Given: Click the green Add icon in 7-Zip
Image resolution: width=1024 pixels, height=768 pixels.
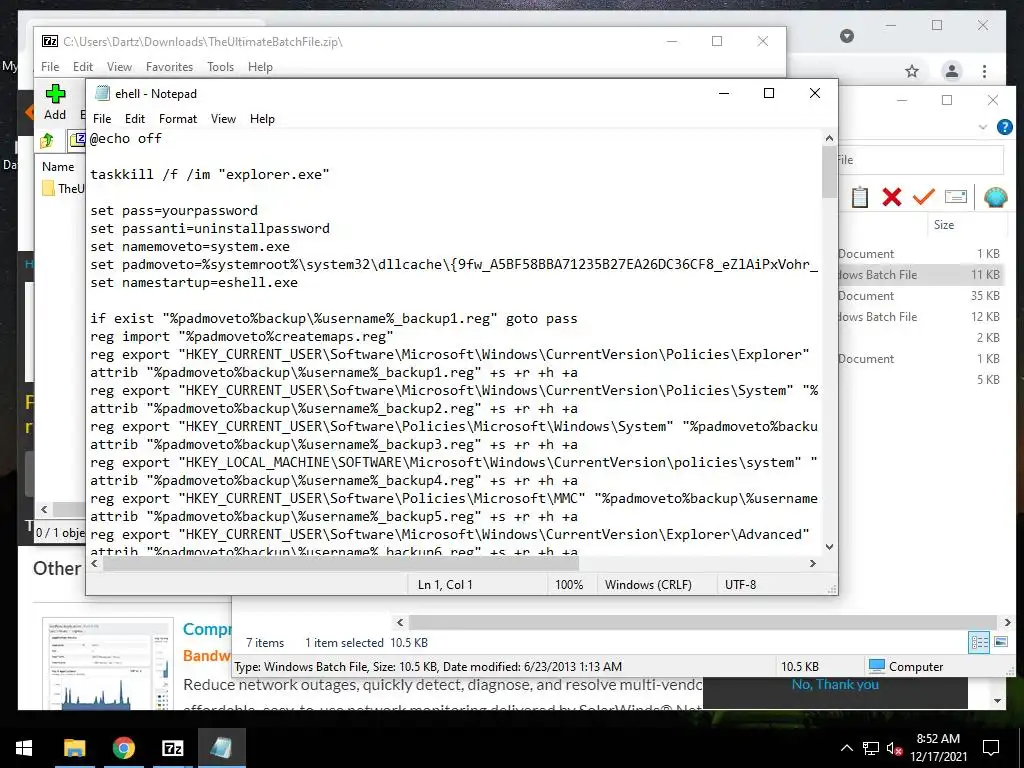Looking at the screenshot, I should tap(56, 94).
